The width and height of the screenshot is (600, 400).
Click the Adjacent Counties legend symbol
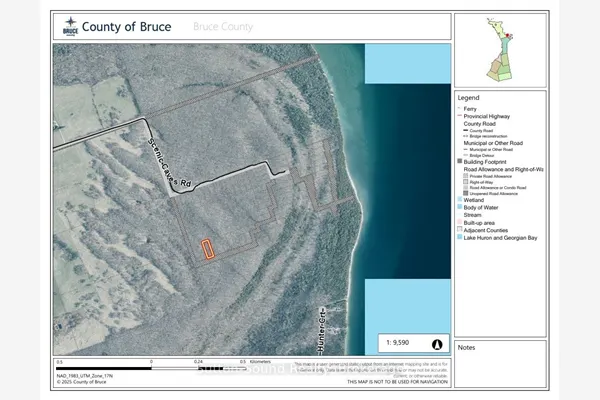click(459, 230)
